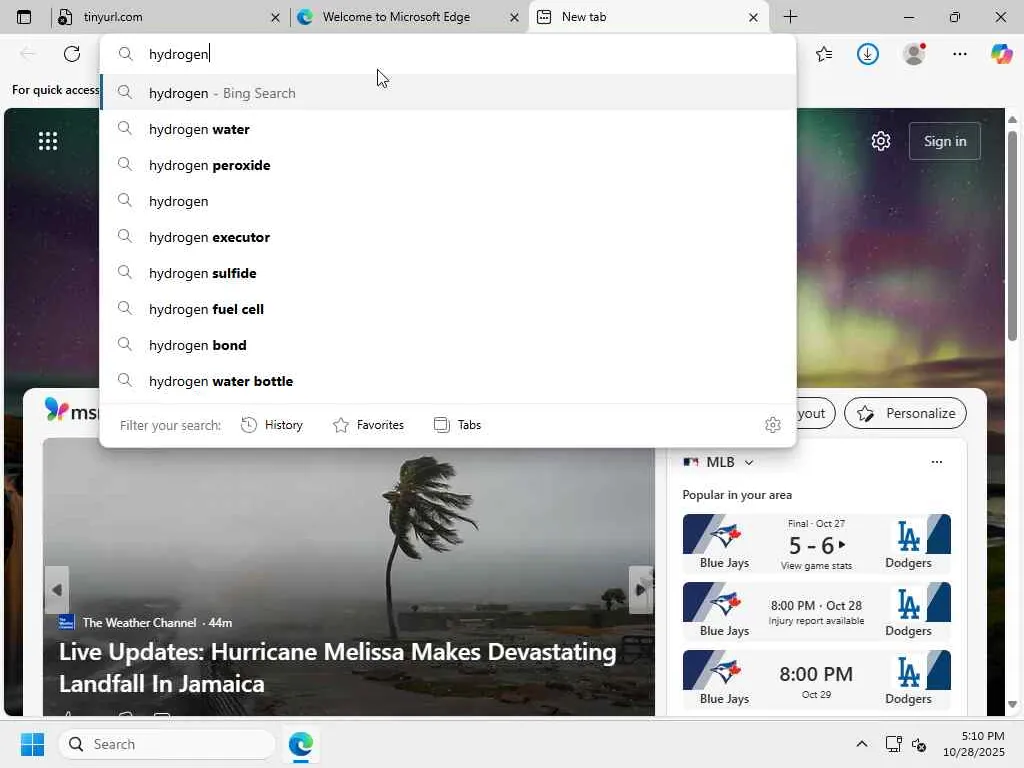
Task: Select 'hydrogen - Bing Search' suggestion
Action: pyautogui.click(x=448, y=93)
